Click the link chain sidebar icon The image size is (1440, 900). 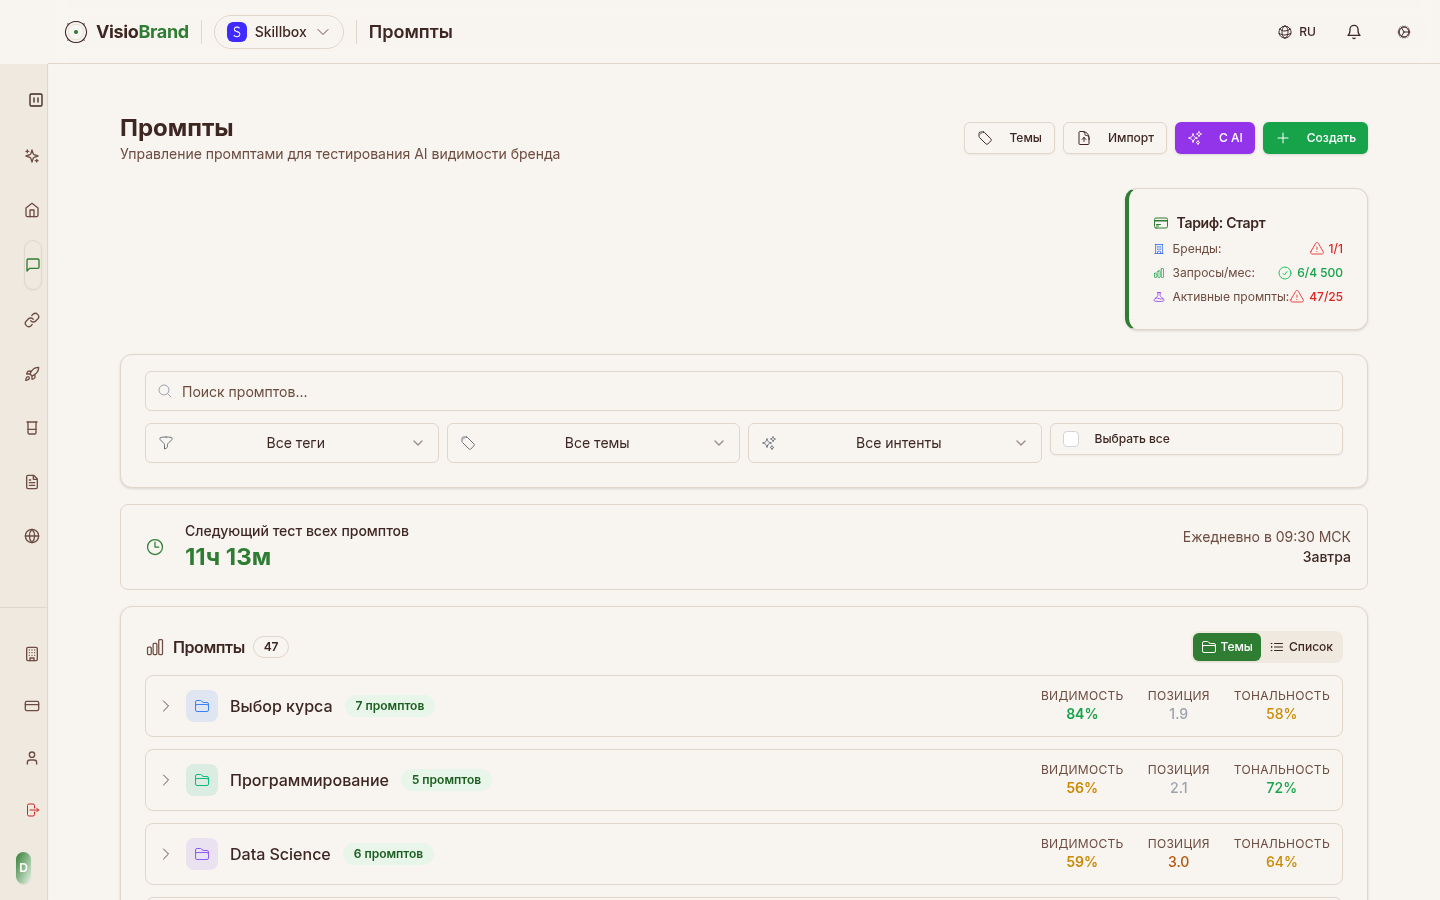pyautogui.click(x=32, y=320)
